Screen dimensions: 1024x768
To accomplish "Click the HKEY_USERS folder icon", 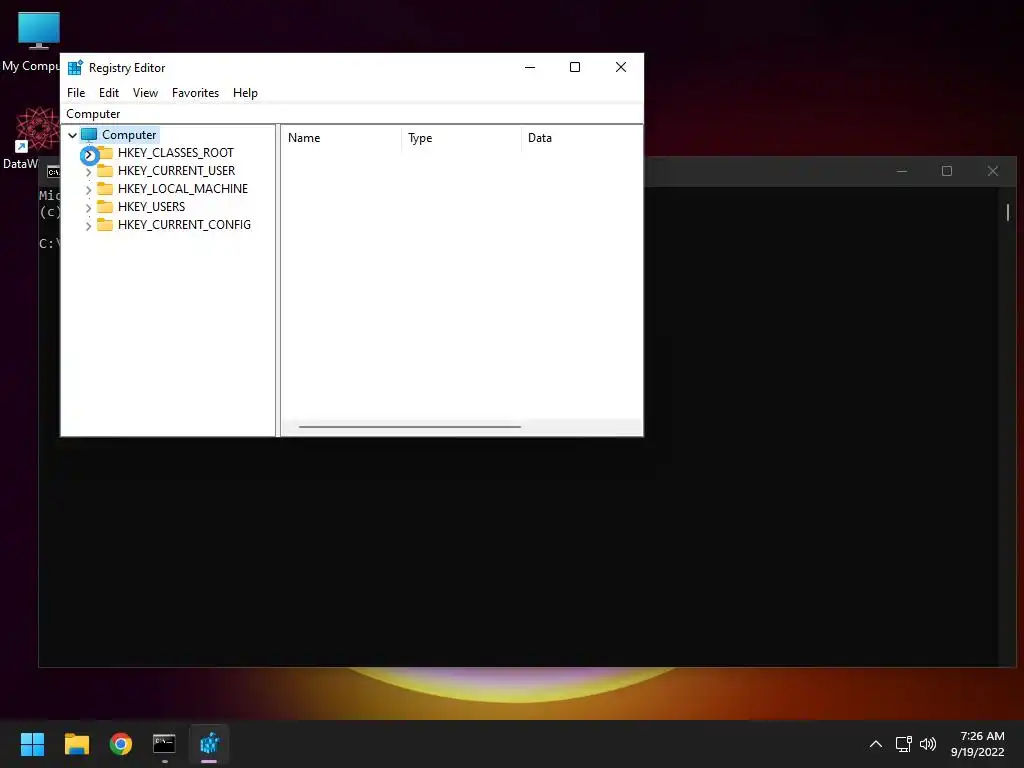I will tap(105, 206).
